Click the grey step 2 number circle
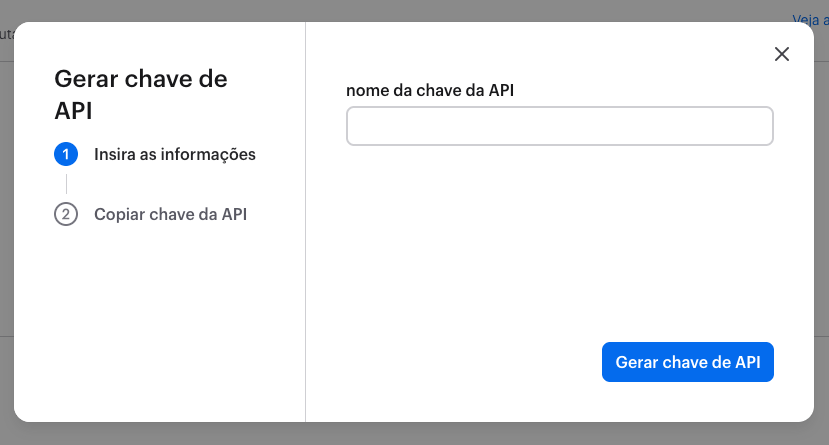The height and width of the screenshot is (445, 829). point(66,214)
